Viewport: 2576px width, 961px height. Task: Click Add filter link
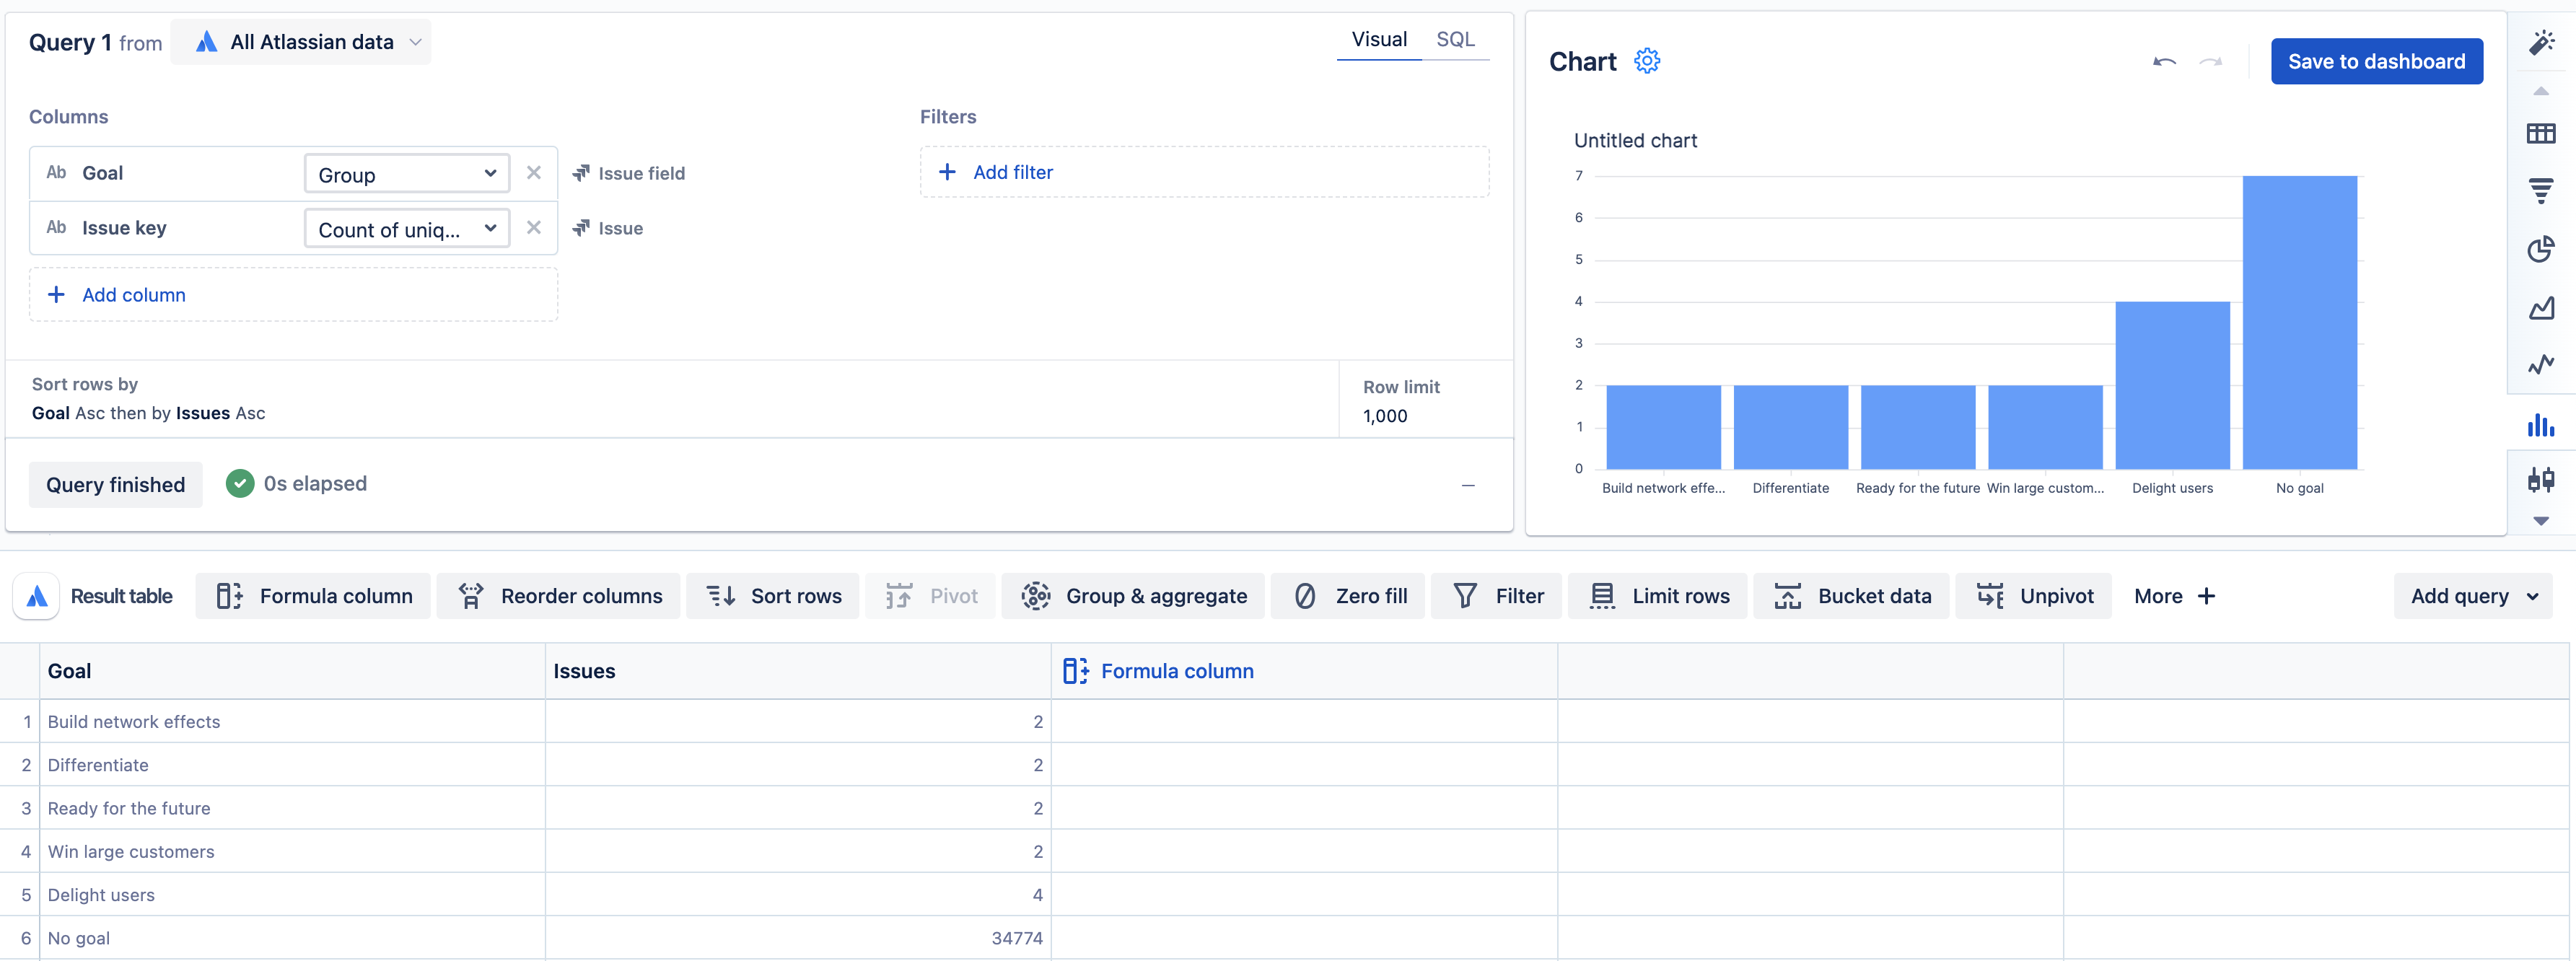point(1012,172)
